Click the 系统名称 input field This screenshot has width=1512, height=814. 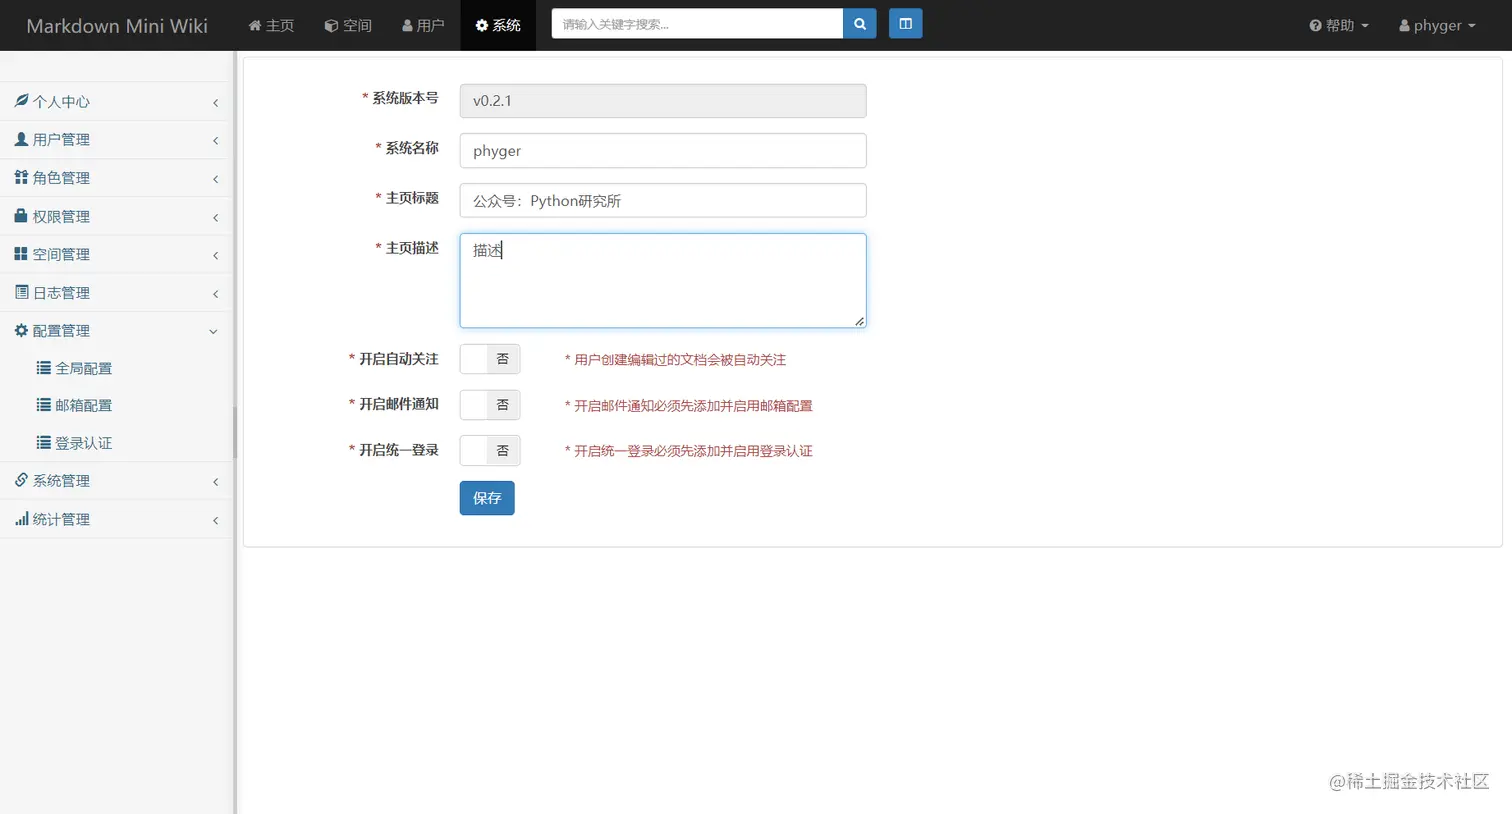663,151
